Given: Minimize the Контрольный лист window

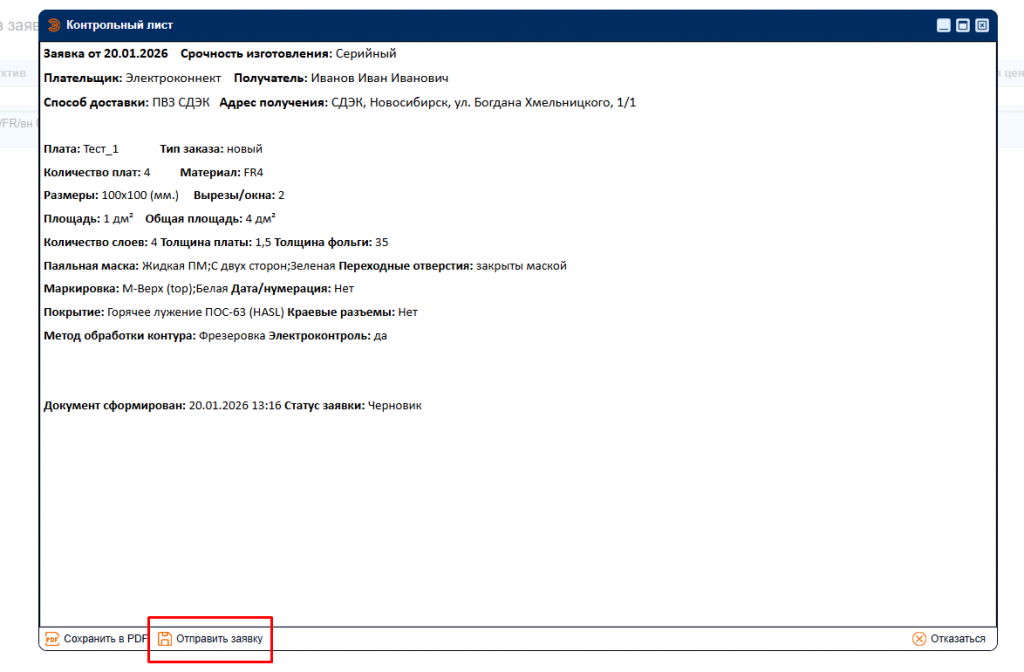Looking at the screenshot, I should 943,26.
